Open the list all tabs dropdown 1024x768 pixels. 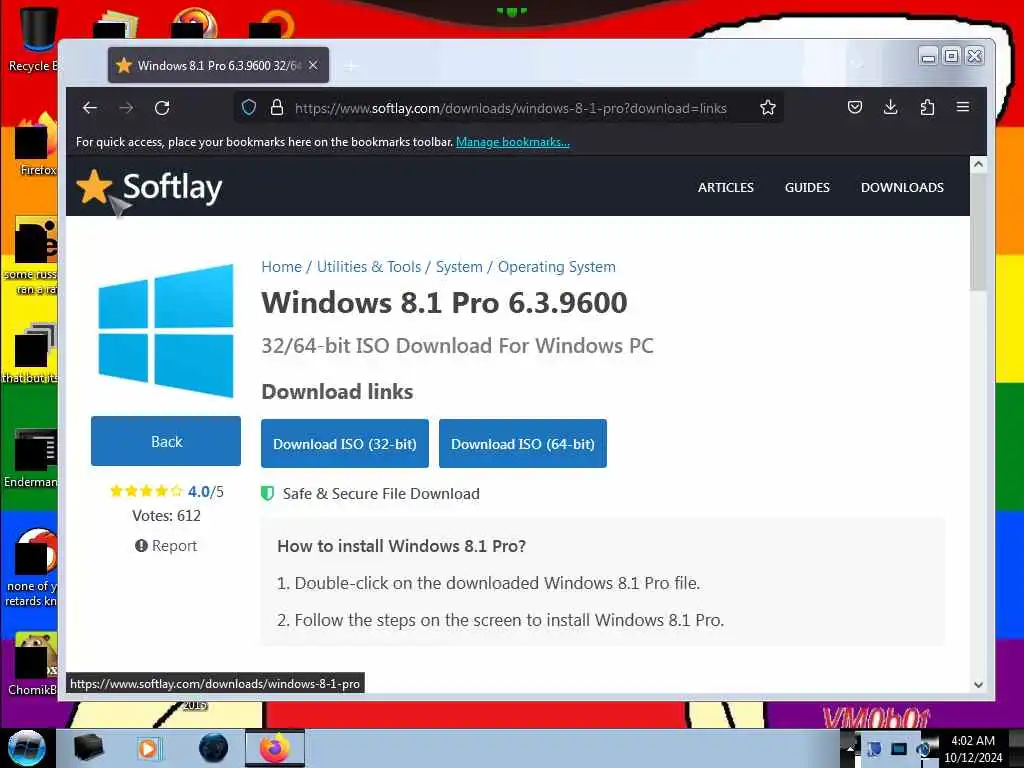click(x=857, y=65)
